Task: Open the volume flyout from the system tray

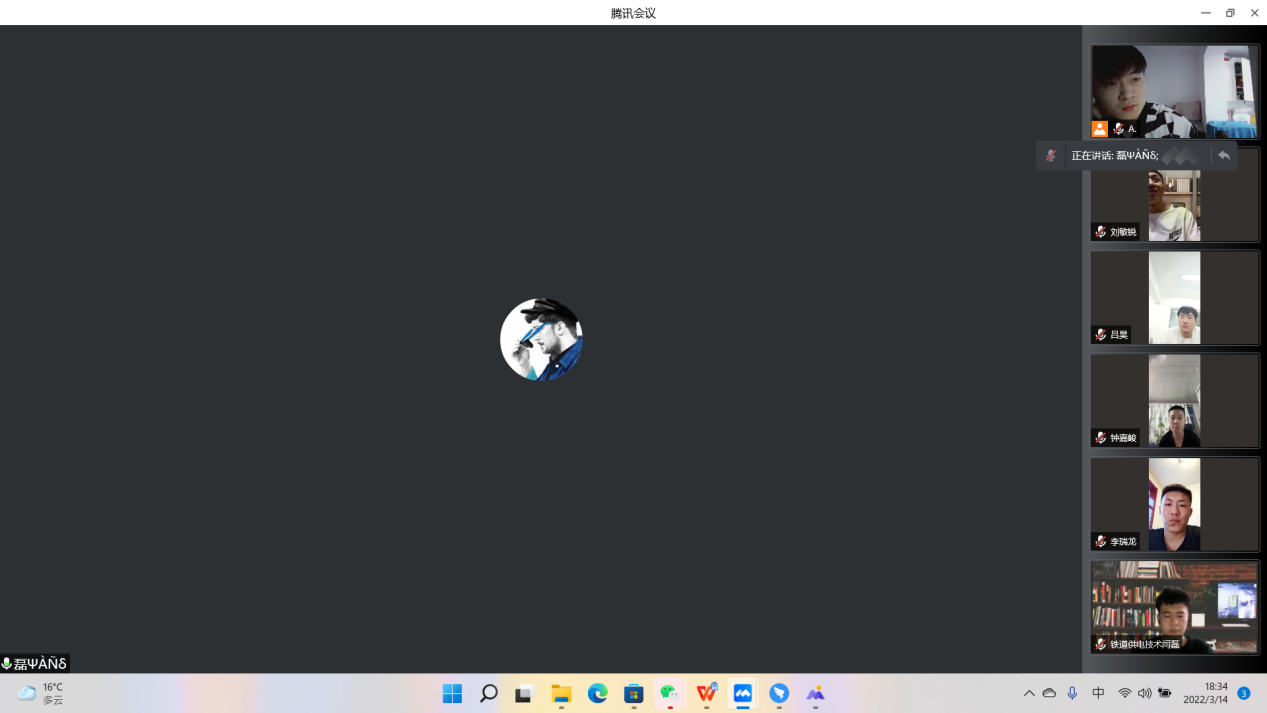Action: point(1144,693)
